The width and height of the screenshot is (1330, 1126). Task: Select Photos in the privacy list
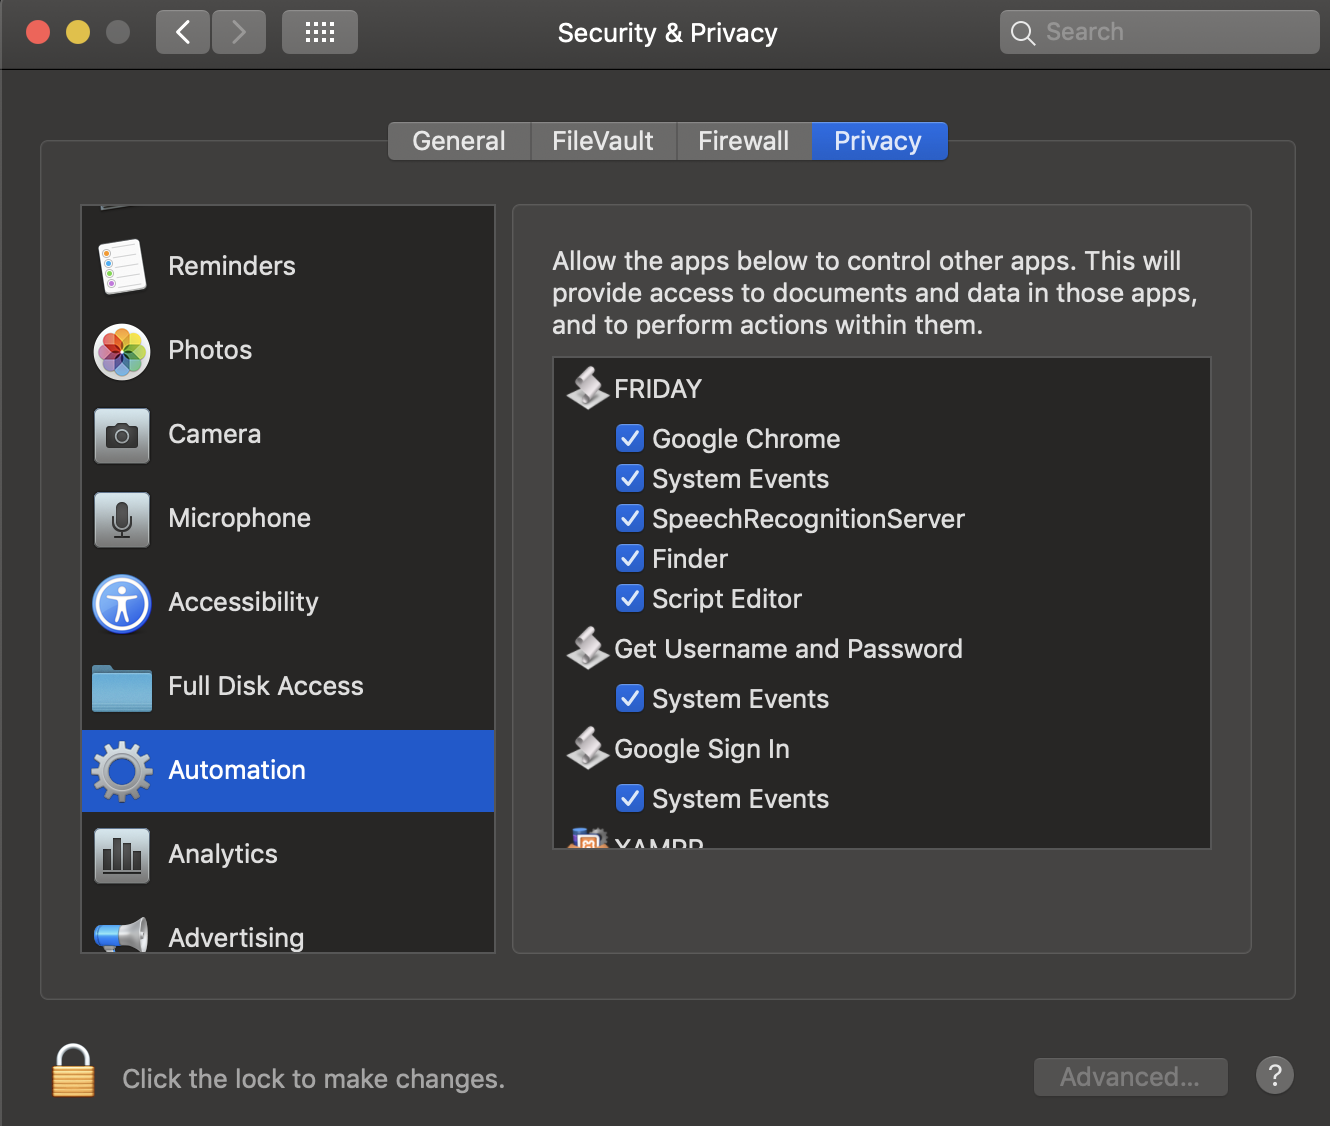tap(288, 351)
